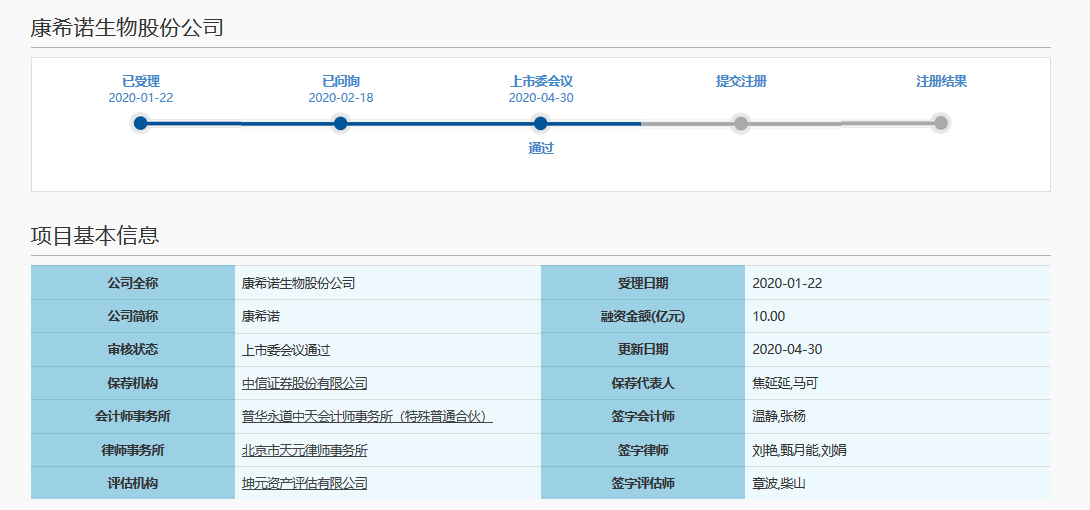Screen dimensions: 1090x510
Task: Open the 普华永道中天会计师事务所 link
Action: (x=367, y=417)
